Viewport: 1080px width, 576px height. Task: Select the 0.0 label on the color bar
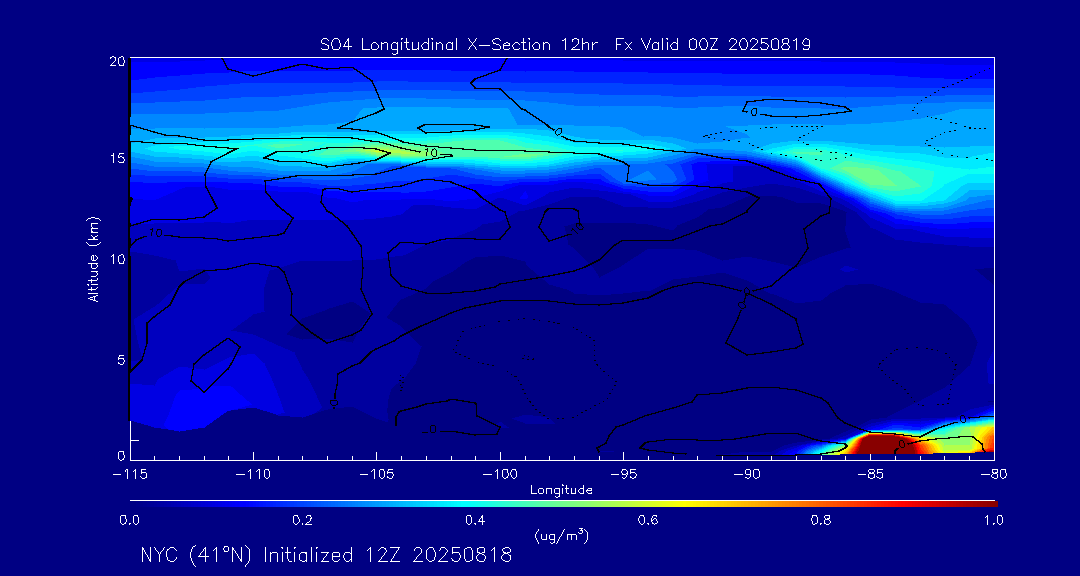tap(129, 520)
